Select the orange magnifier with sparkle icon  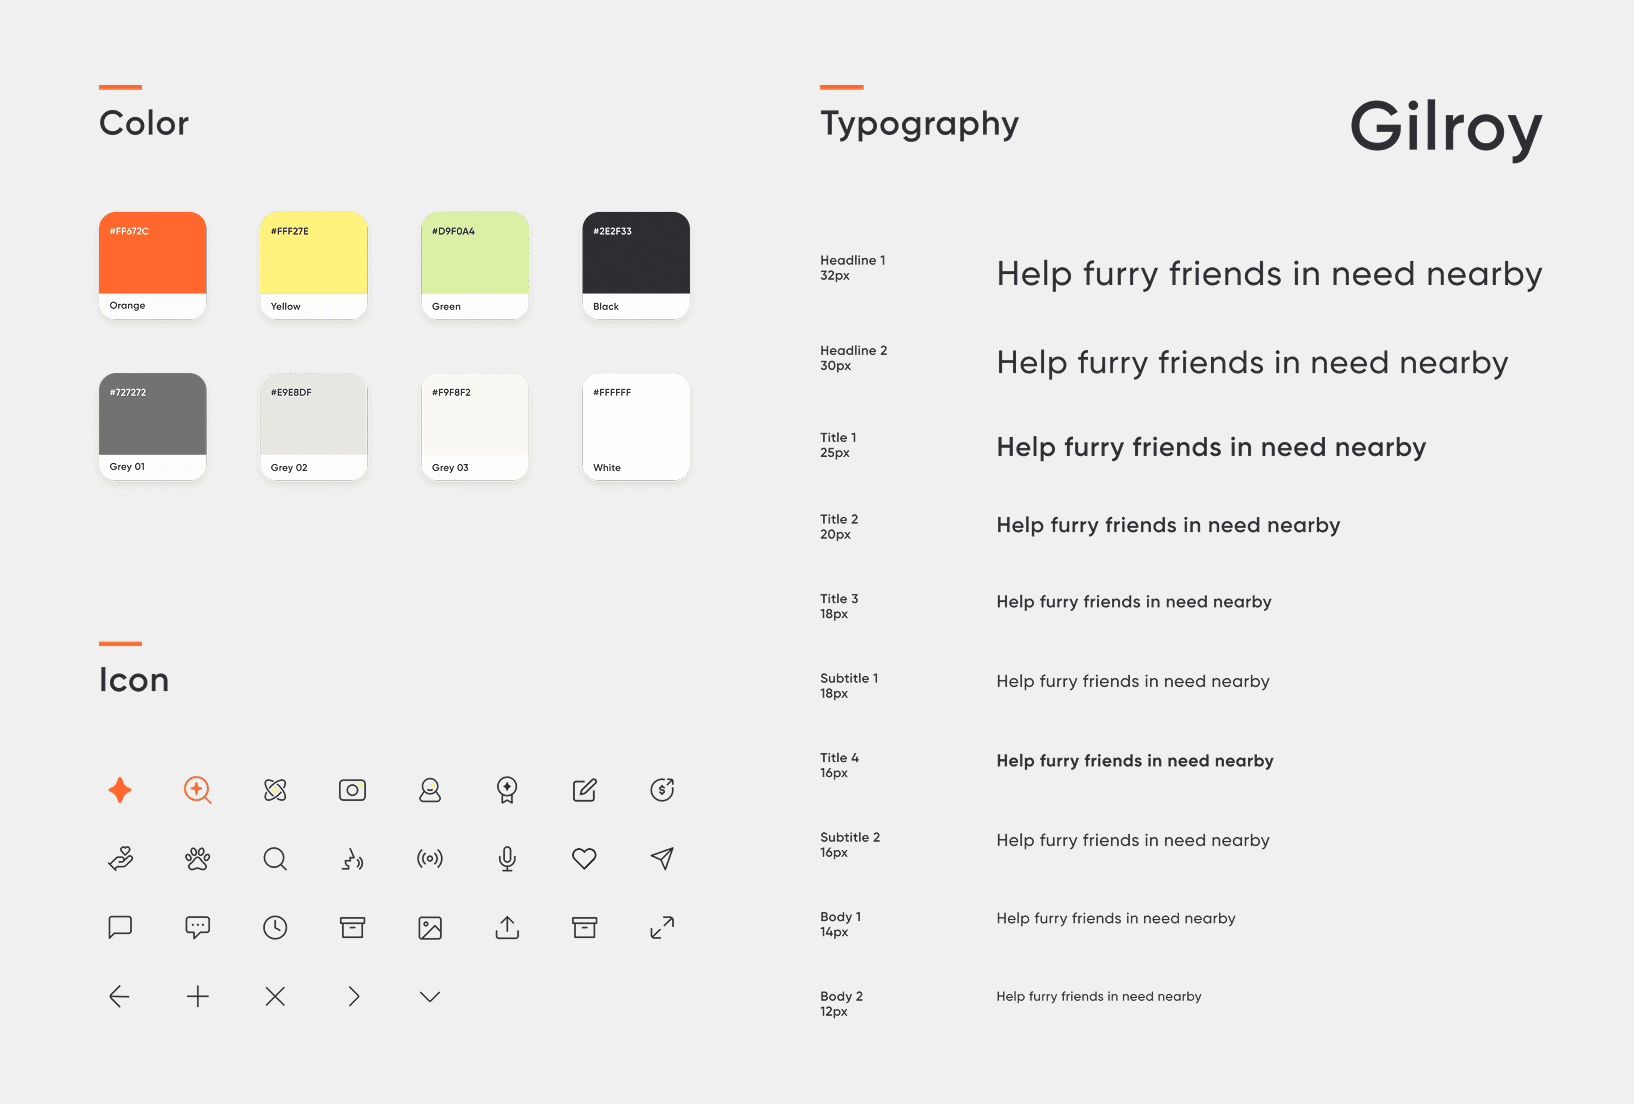pyautogui.click(x=198, y=790)
